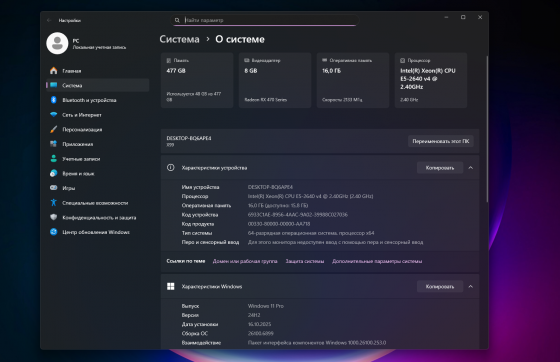Open Специальные возможности settings
The width and height of the screenshot is (560, 362).
[98, 202]
